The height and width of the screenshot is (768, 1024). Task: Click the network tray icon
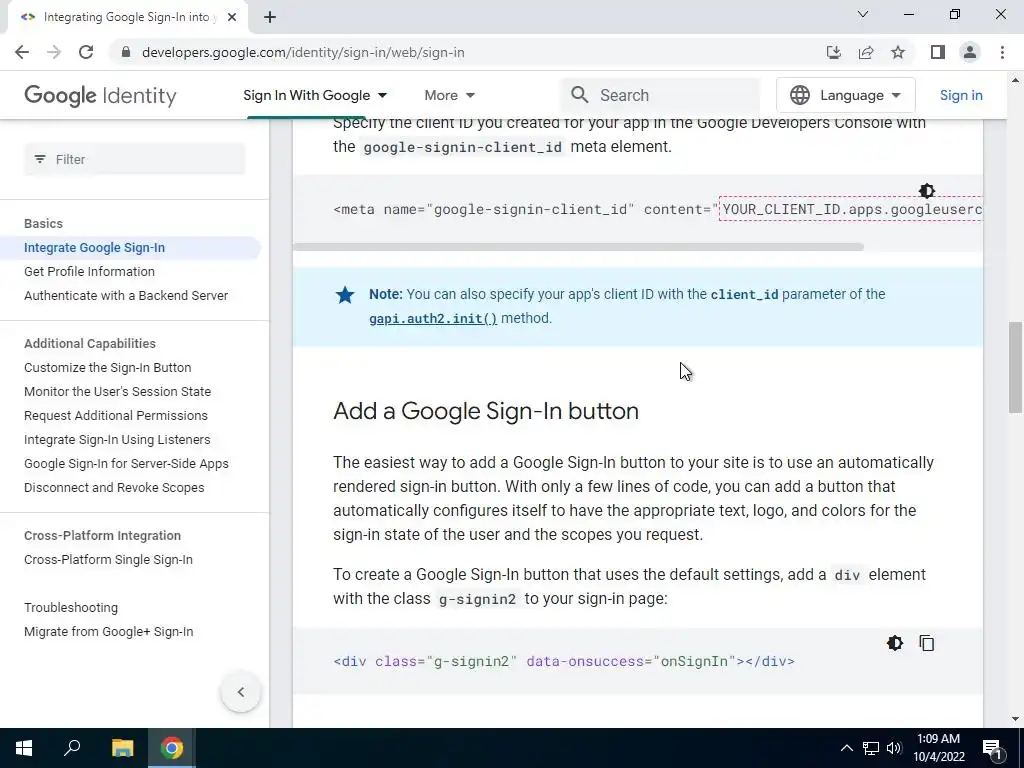[x=871, y=748]
